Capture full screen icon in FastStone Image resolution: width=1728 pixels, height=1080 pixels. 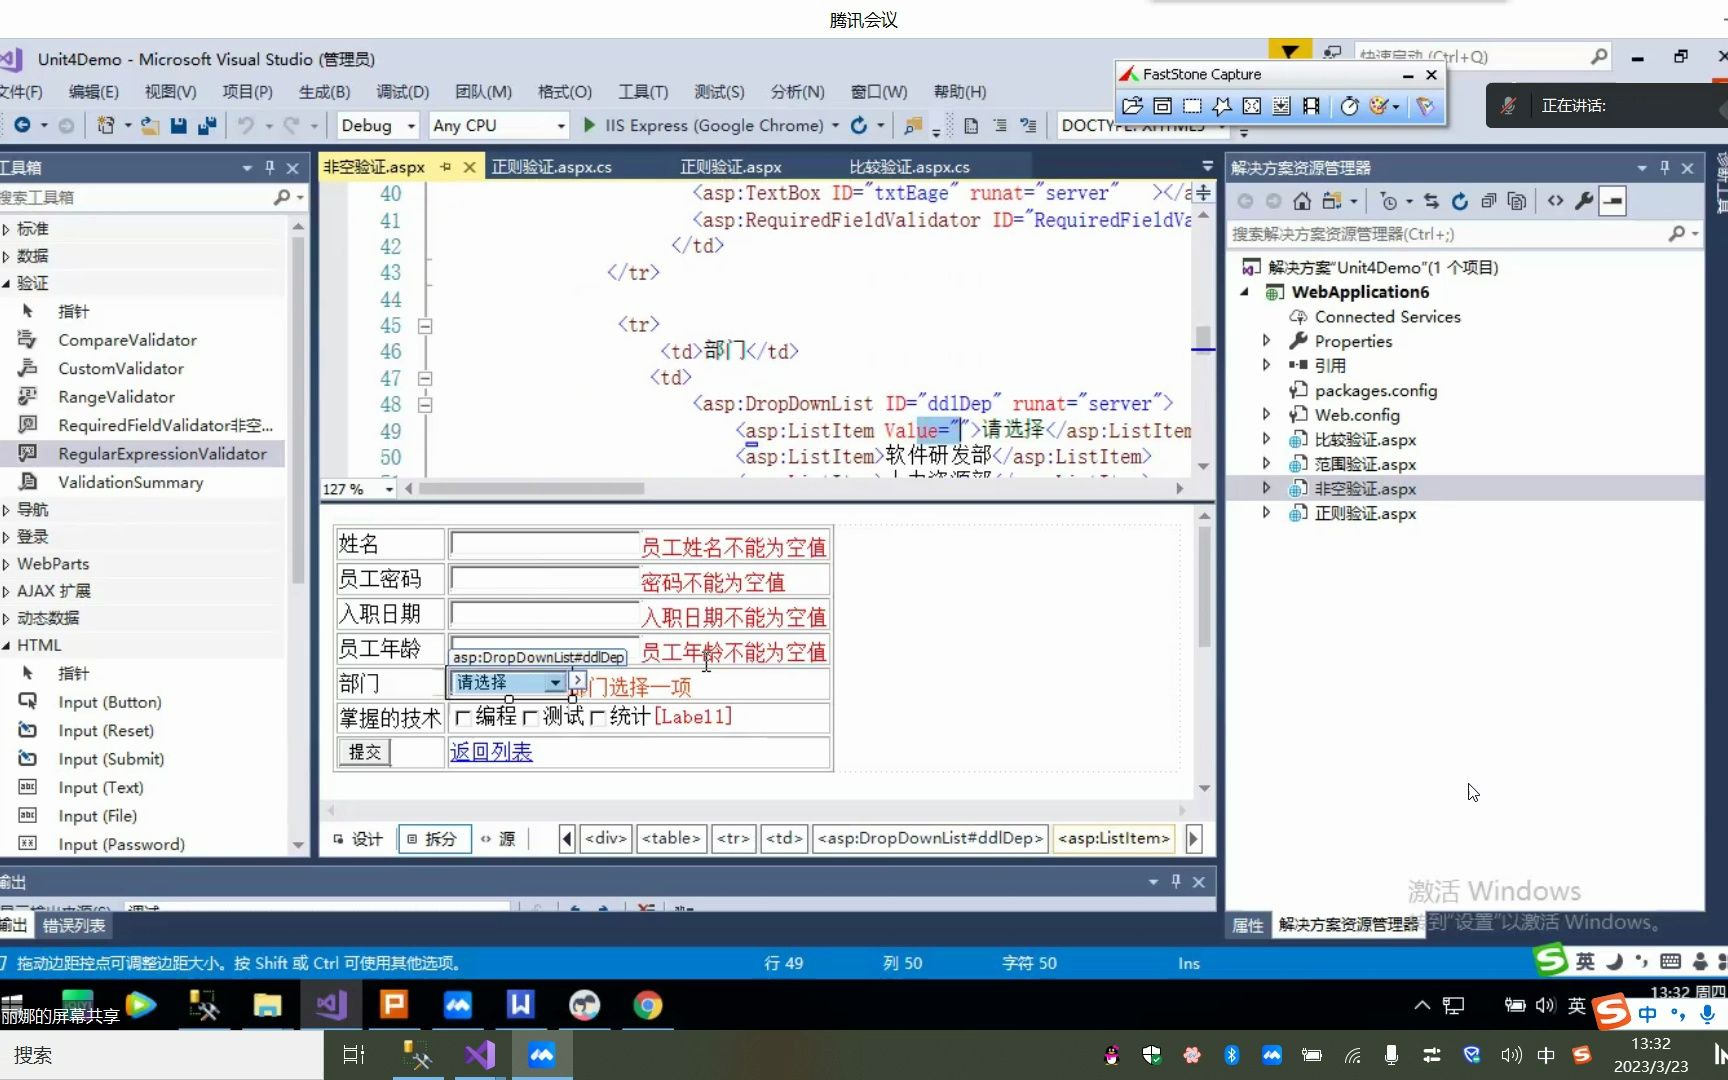[1252, 106]
